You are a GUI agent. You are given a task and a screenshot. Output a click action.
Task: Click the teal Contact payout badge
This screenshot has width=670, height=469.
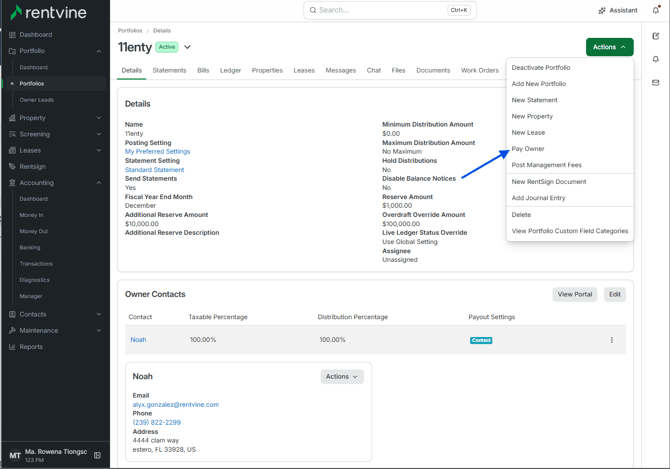481,340
